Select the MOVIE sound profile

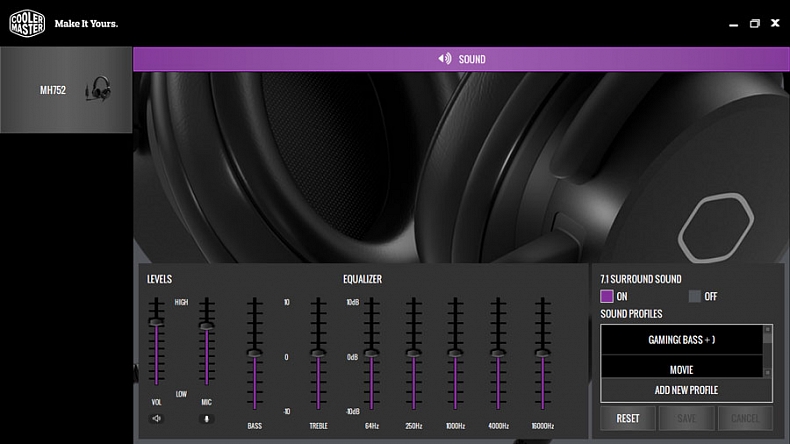(x=682, y=369)
